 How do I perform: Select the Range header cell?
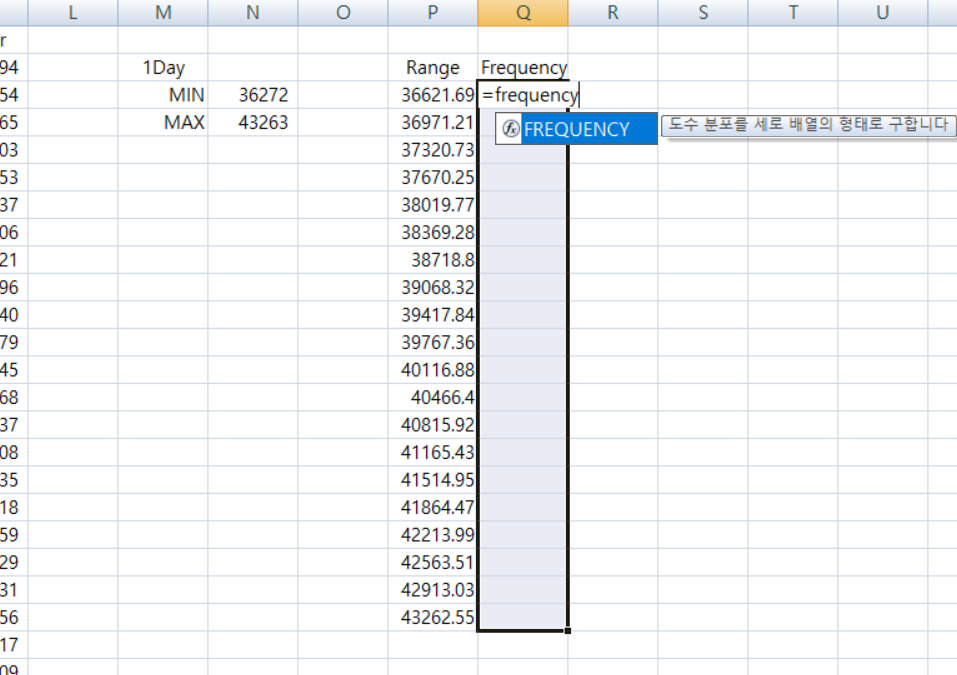tap(433, 68)
